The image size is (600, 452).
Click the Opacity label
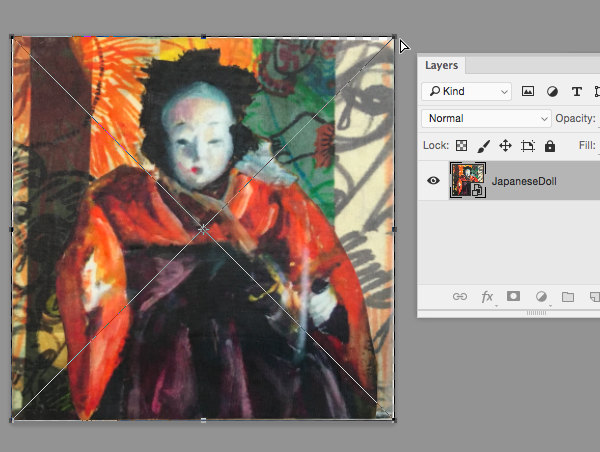[x=576, y=119]
